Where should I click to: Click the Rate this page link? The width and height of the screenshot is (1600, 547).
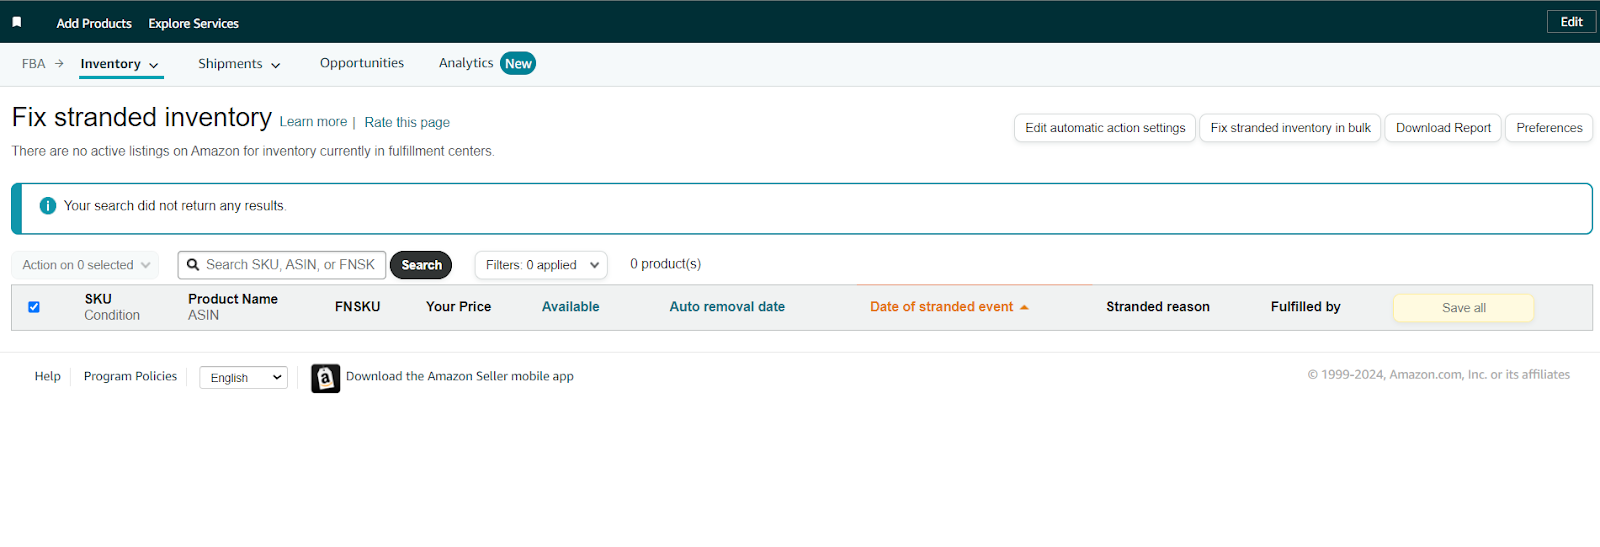click(407, 122)
